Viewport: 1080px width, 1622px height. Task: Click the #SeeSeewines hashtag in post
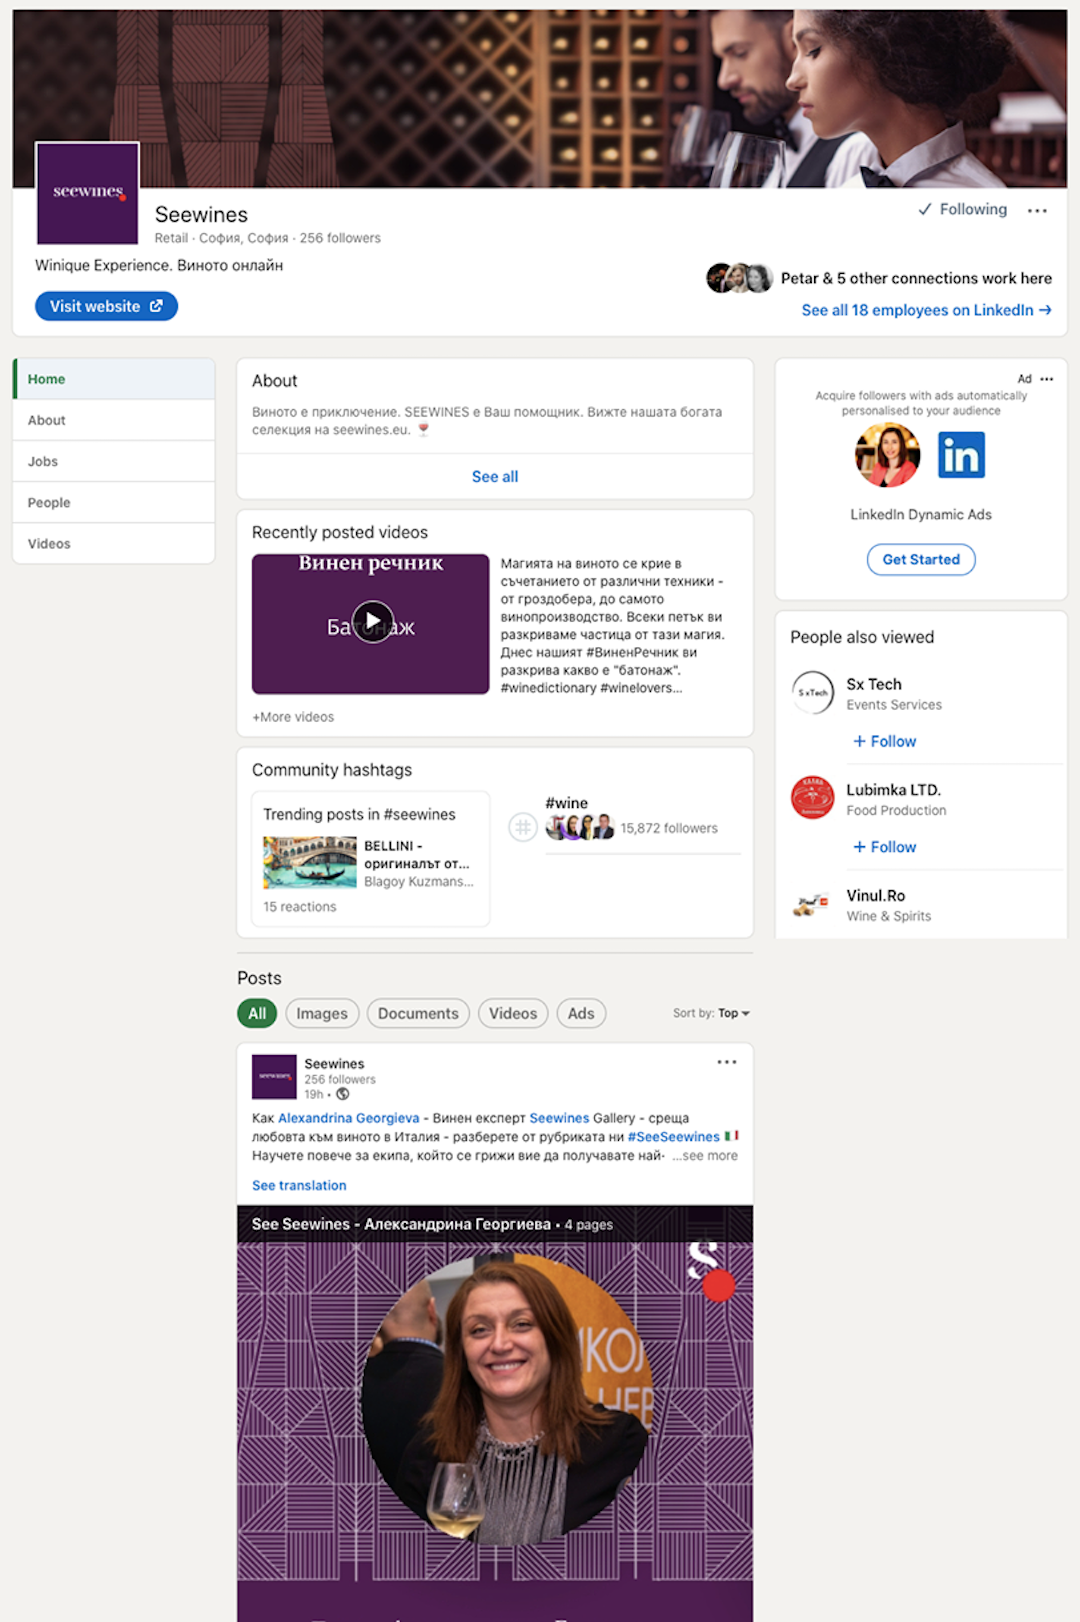[x=674, y=1137]
